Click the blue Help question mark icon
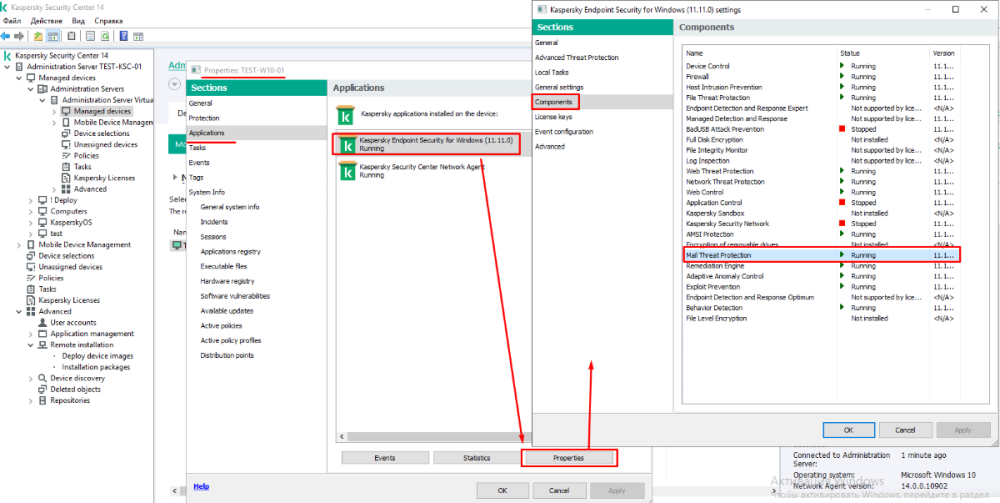This screenshot has height=503, width=1000. point(123,36)
